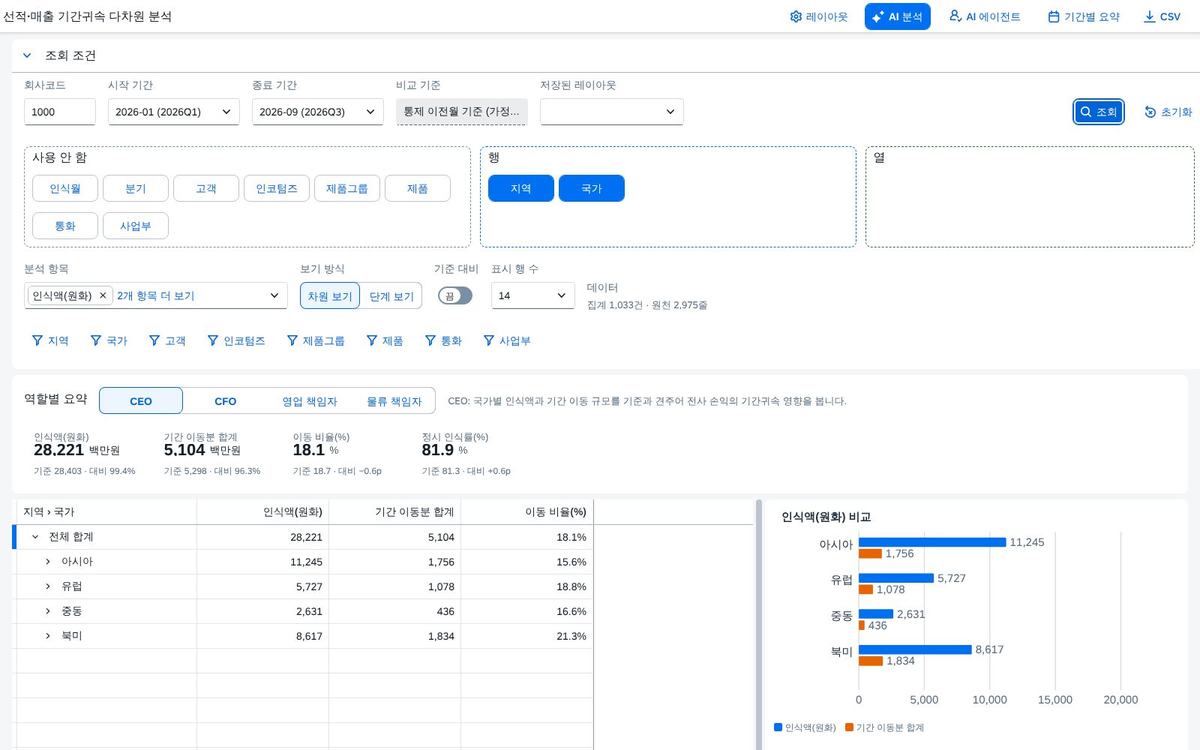Click 북미 orange bar 1,834

[x=871, y=661]
